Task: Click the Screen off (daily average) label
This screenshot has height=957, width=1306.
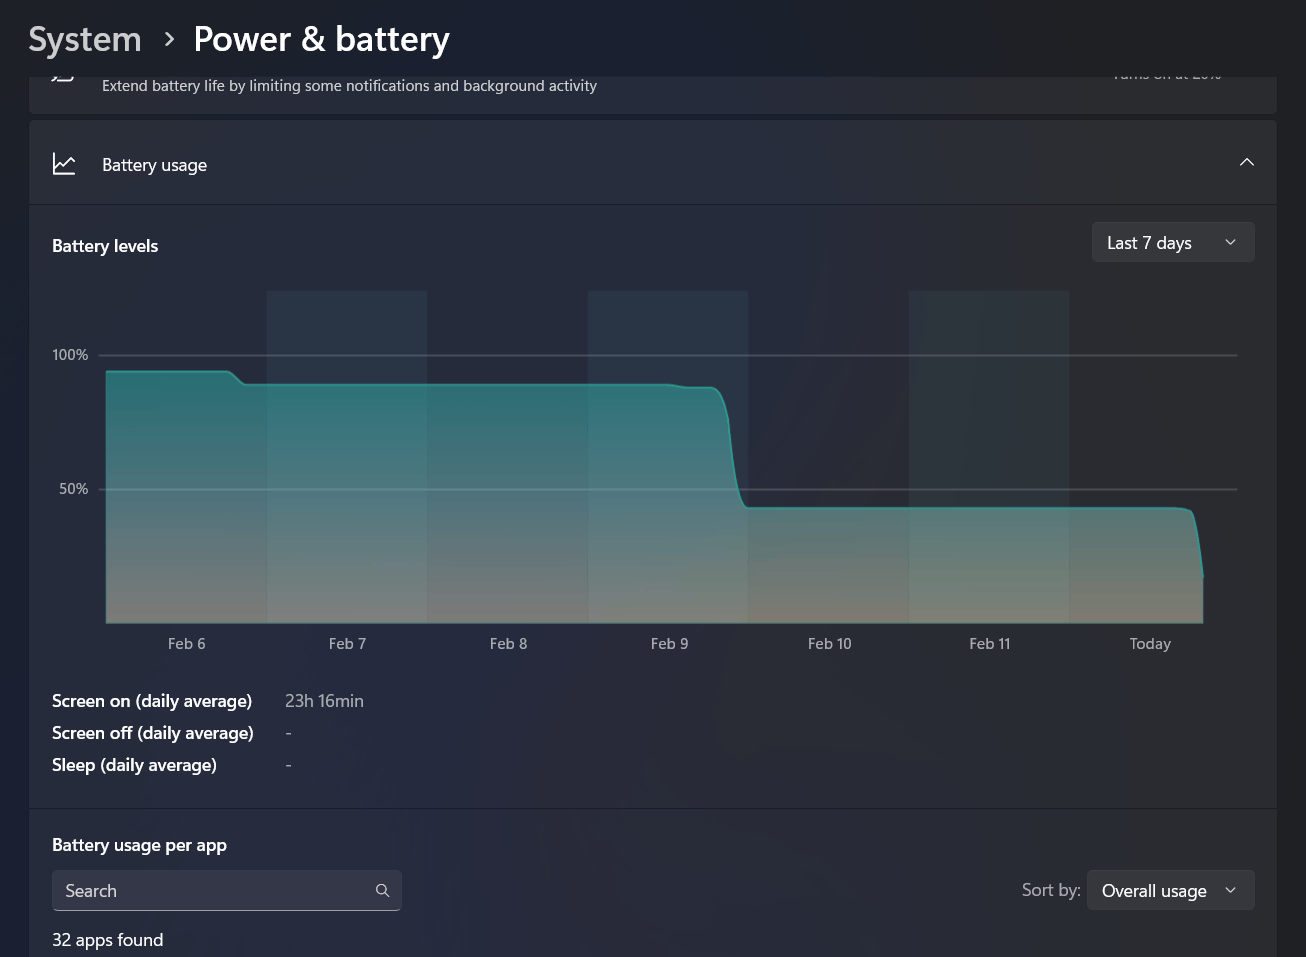Action: [x=153, y=733]
